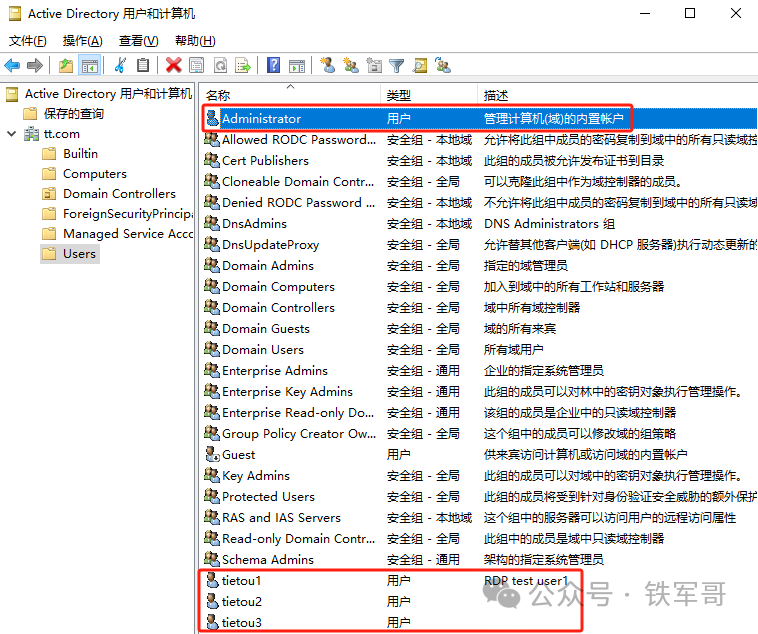Viewport: 758px width, 634px height.
Task: Open the 帮助(H) menu
Action: (195, 41)
